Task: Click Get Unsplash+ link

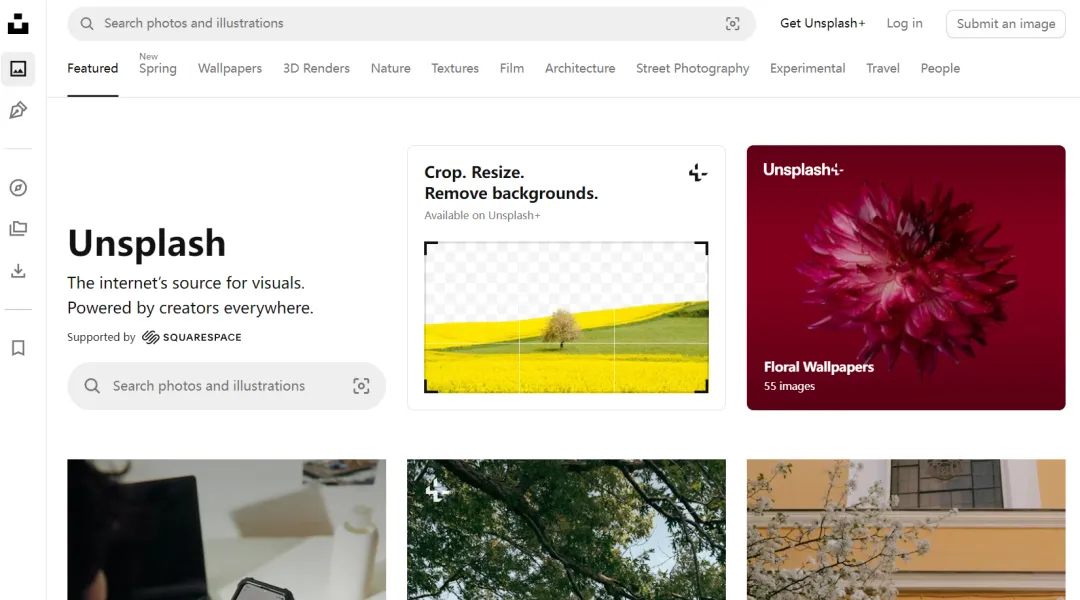Action: coord(822,23)
